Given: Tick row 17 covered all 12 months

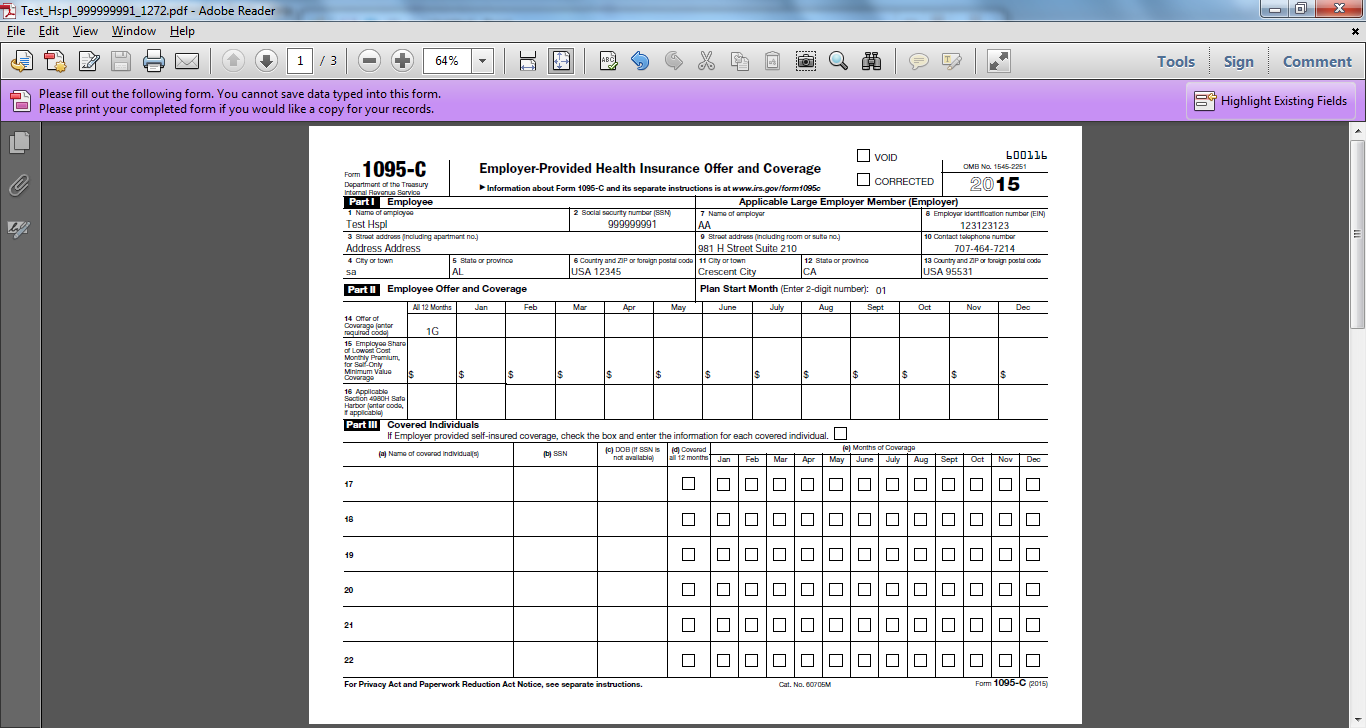Looking at the screenshot, I should 688,484.
